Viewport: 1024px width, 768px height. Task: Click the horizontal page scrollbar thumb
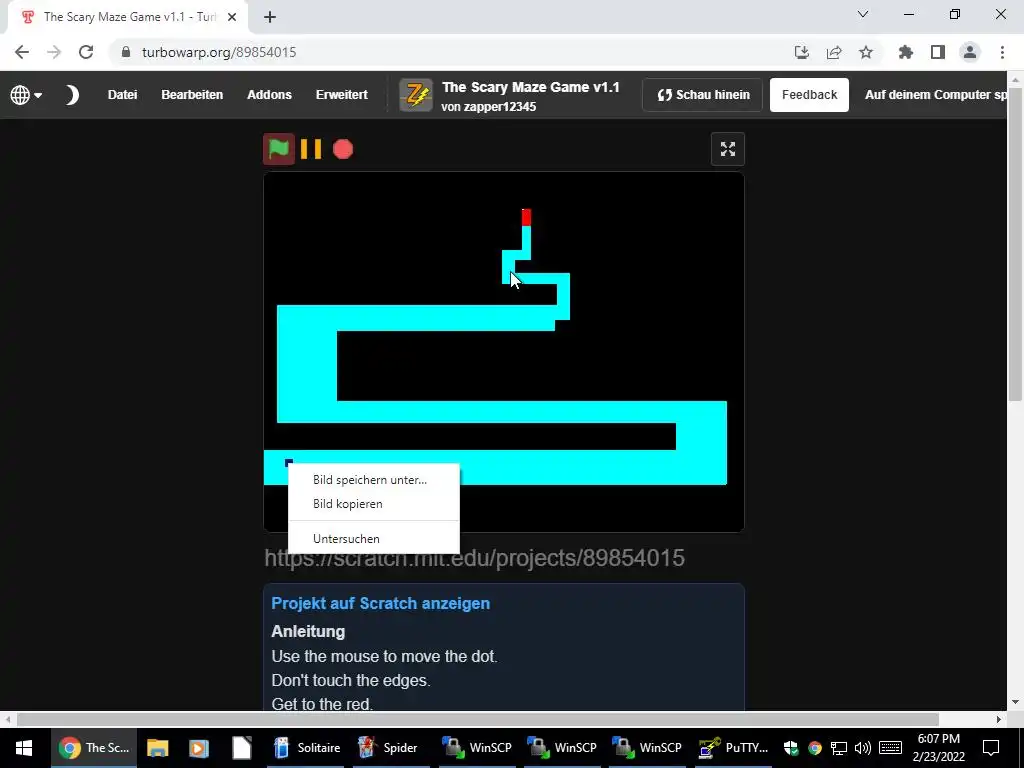(478, 720)
